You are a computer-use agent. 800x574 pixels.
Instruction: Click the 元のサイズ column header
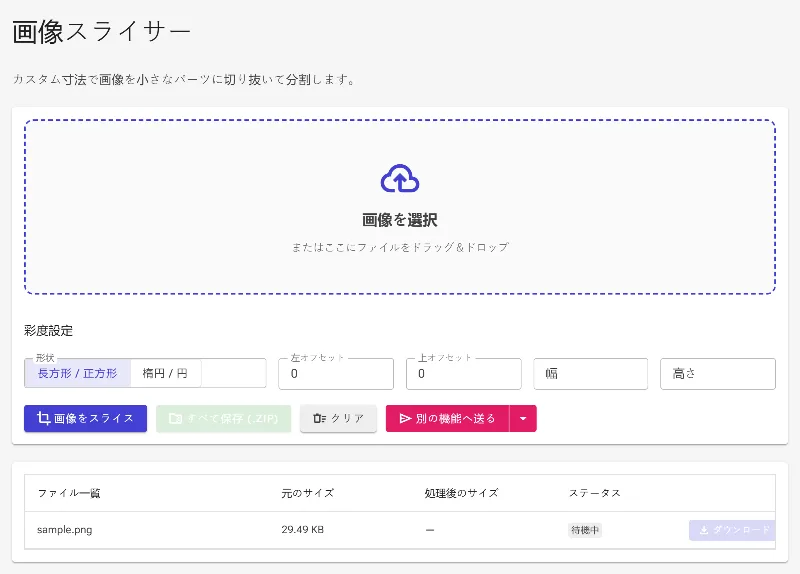click(308, 493)
